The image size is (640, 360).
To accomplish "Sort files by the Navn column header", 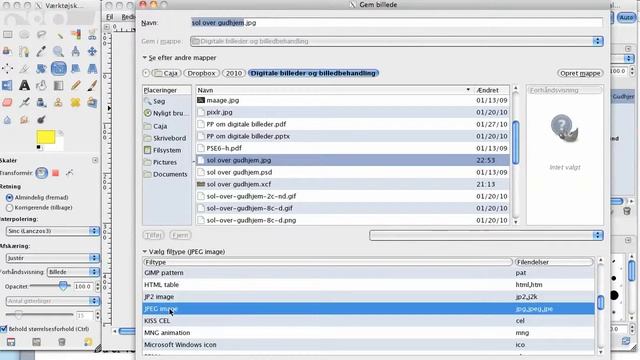I will [x=334, y=90].
